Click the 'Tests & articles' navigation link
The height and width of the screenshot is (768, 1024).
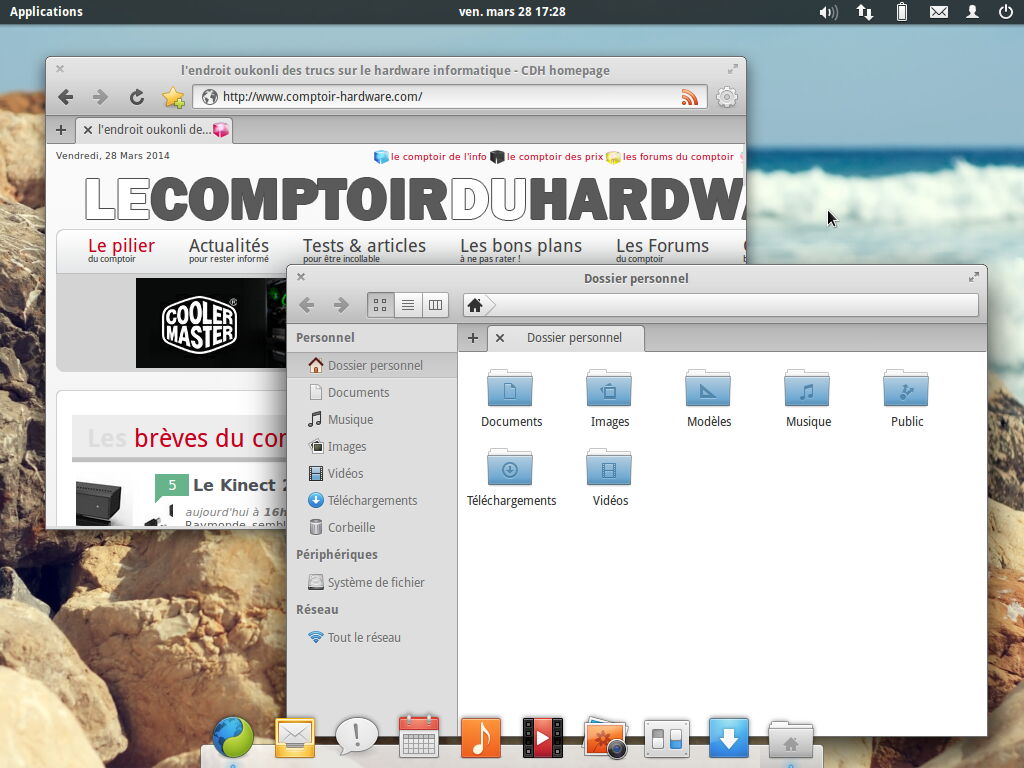[364, 245]
